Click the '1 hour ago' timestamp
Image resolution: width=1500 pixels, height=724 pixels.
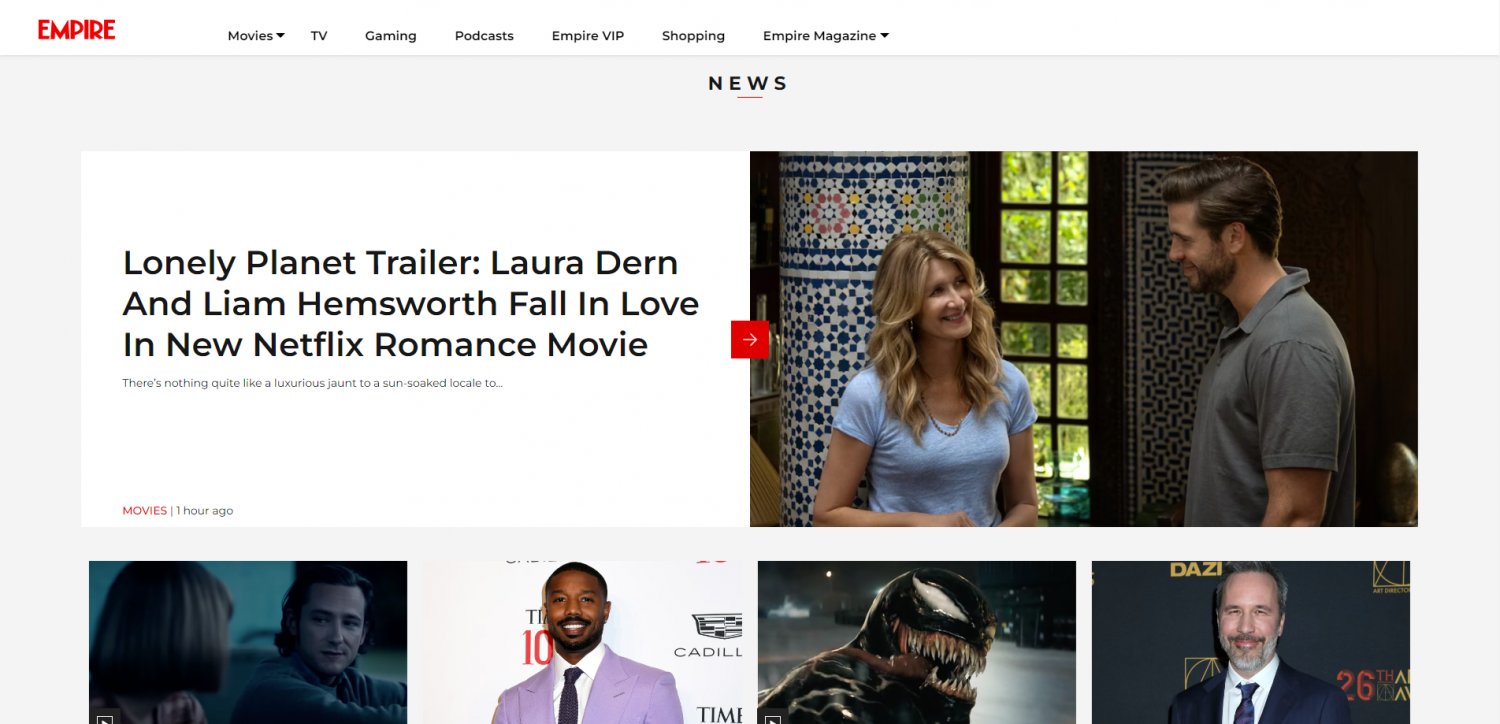point(205,510)
